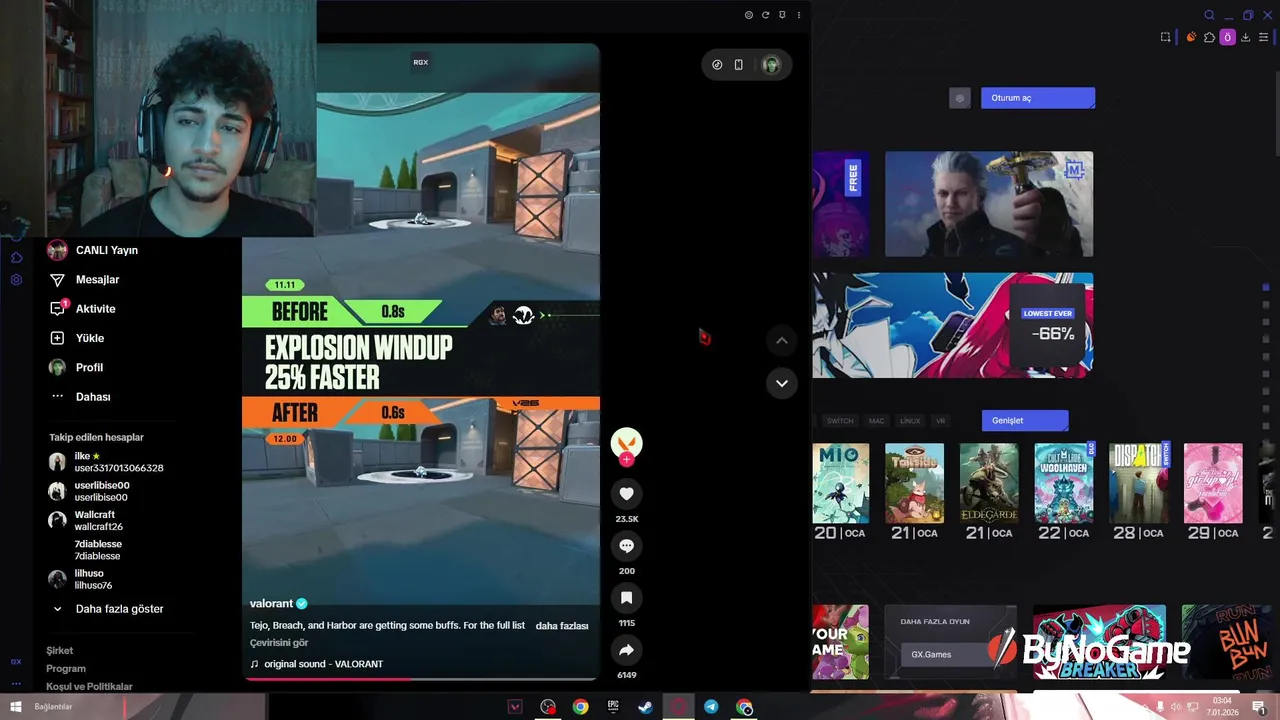The height and width of the screenshot is (720, 1280).
Task: Click Opera GX search icon
Action: click(1209, 15)
